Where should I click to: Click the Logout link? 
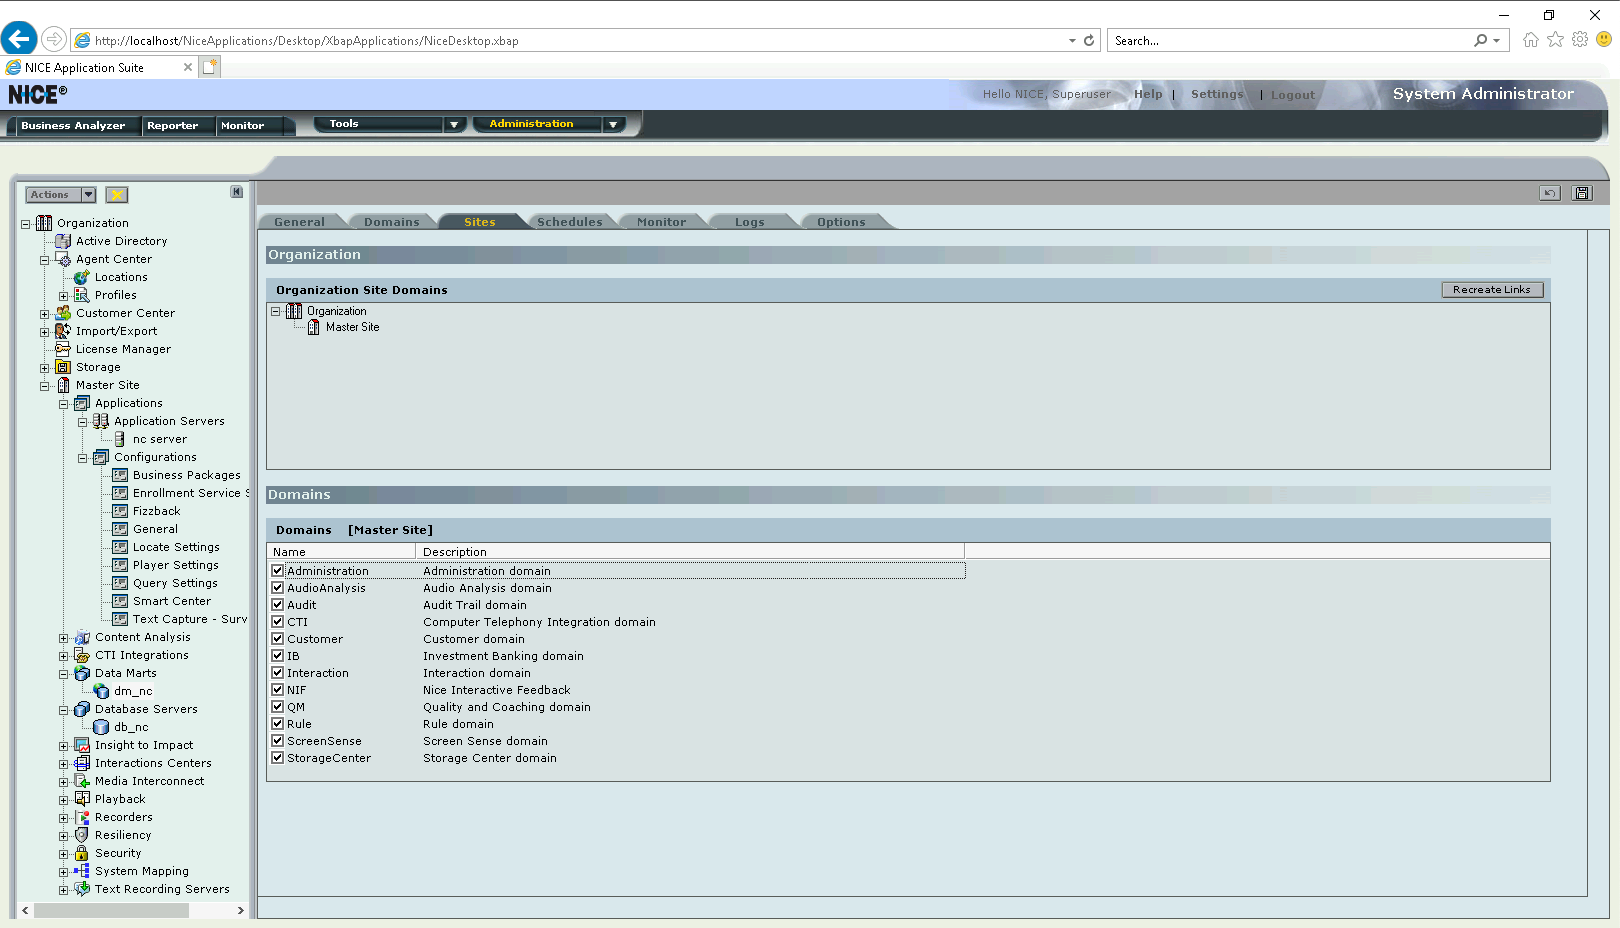pyautogui.click(x=1292, y=95)
